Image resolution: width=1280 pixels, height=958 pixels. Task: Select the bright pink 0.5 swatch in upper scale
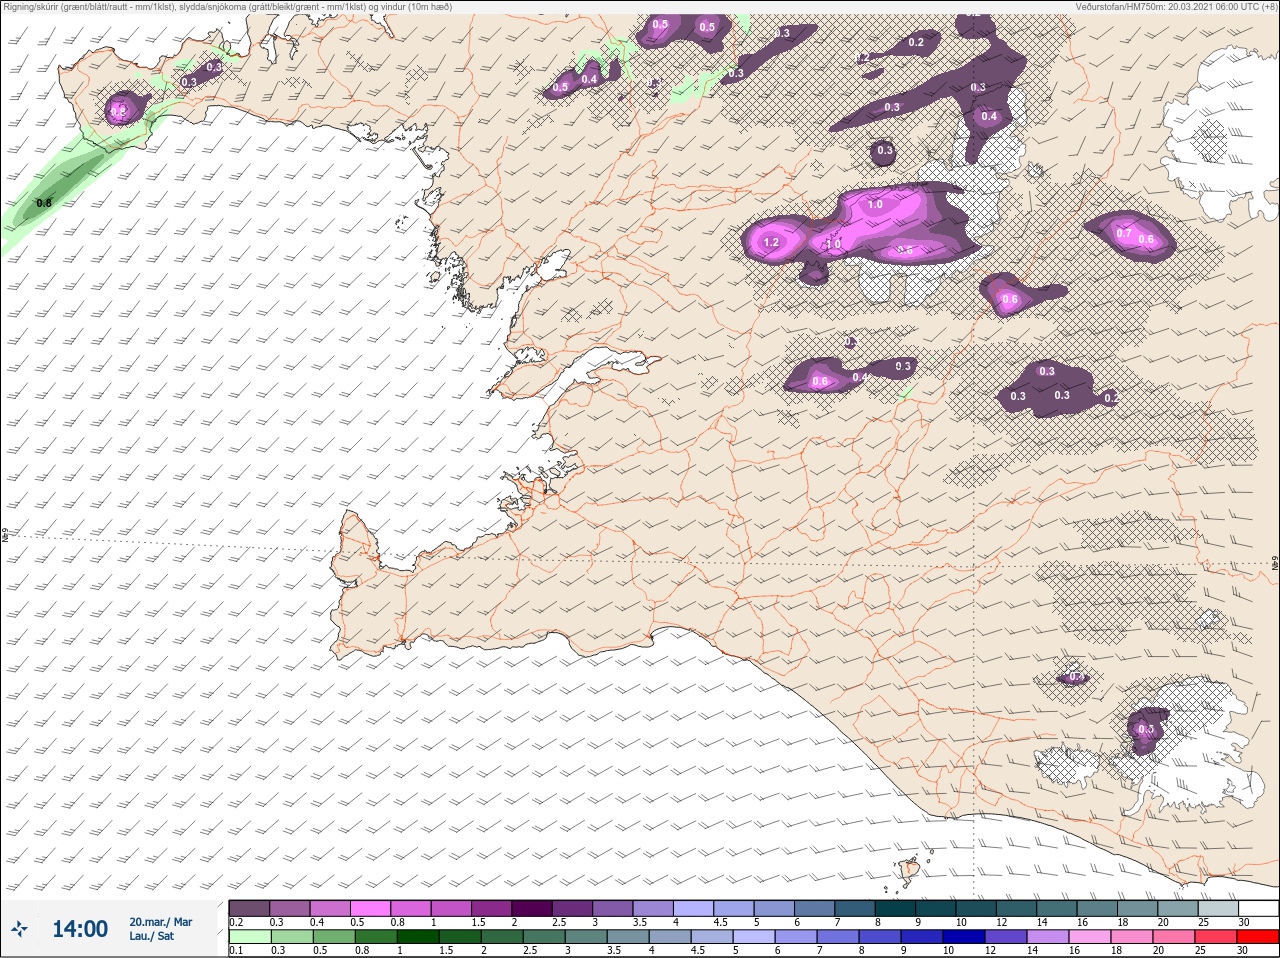[370, 908]
